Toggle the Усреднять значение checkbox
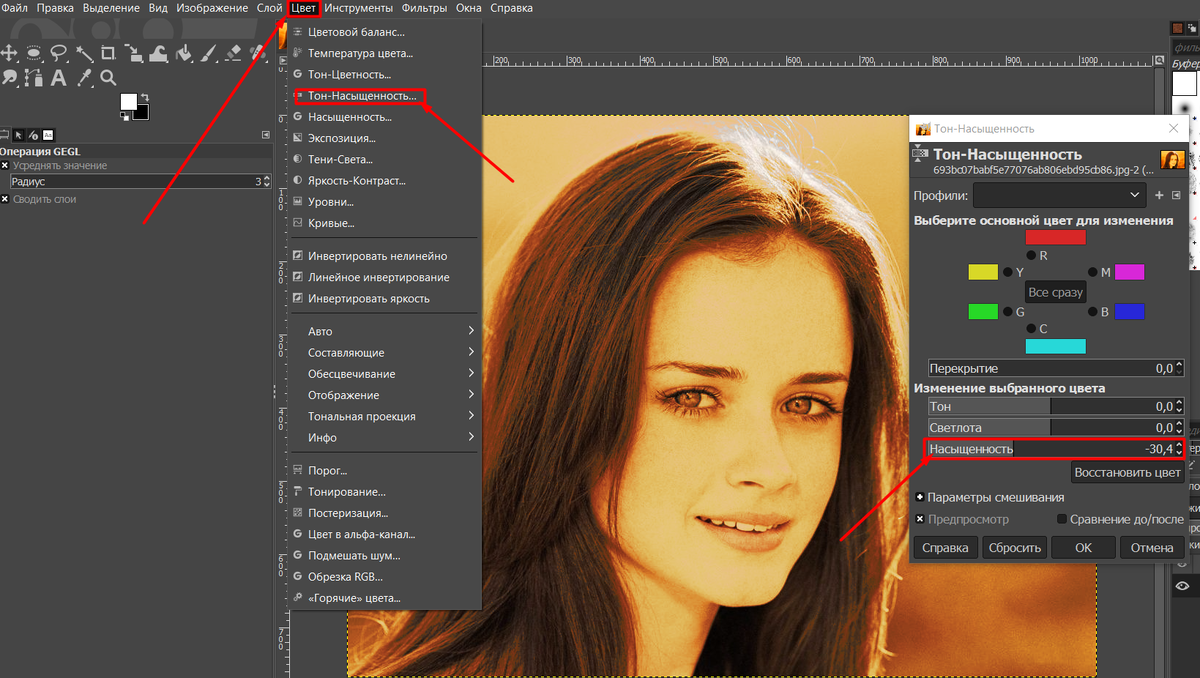Image resolution: width=1200 pixels, height=678 pixels. pyautogui.click(x=5, y=165)
